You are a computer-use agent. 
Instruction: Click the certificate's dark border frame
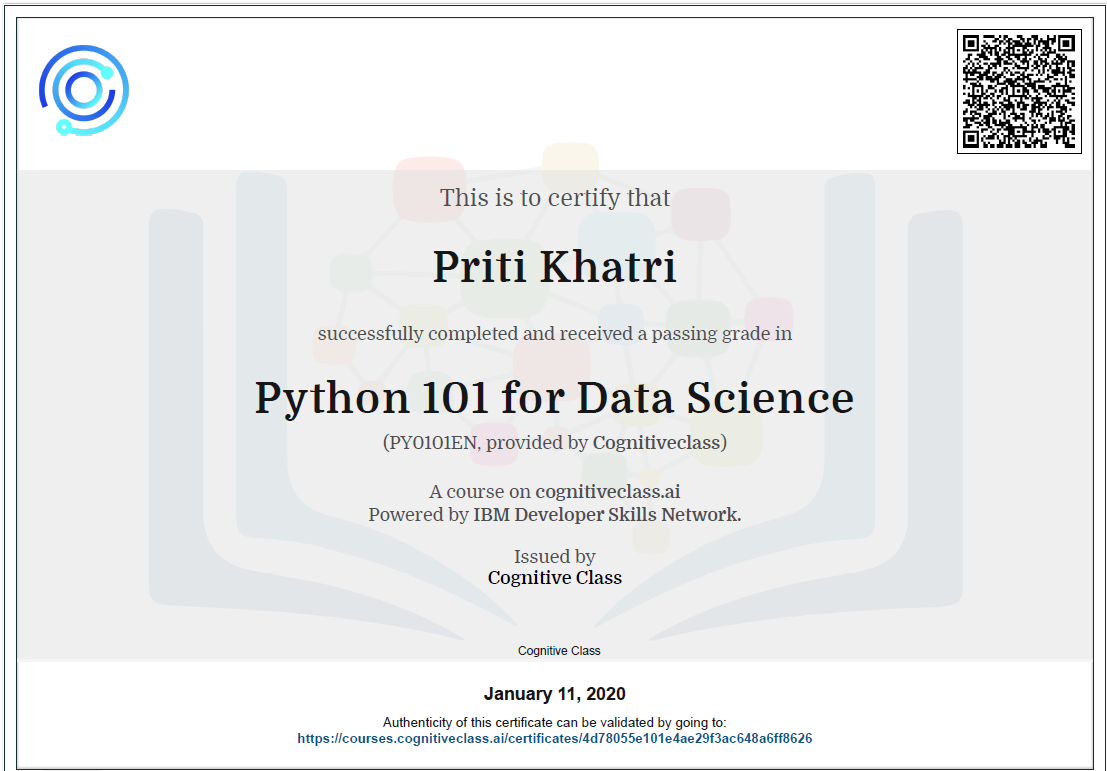[553, 5]
